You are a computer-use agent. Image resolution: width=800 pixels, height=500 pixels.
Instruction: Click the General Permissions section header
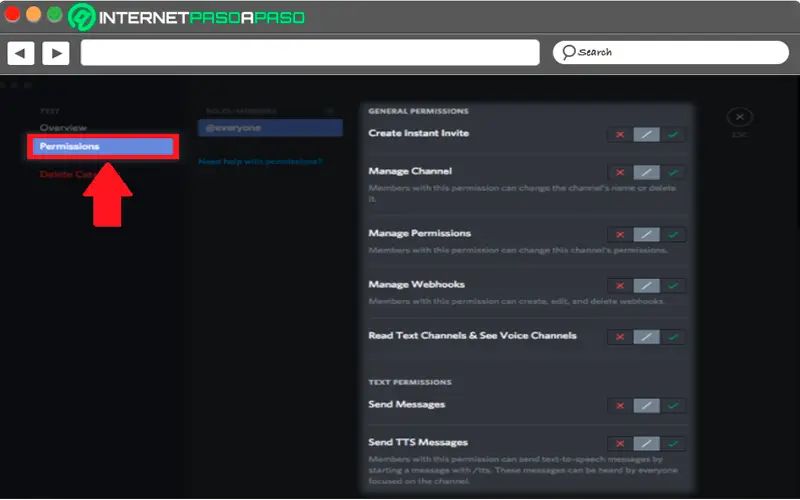point(418,111)
